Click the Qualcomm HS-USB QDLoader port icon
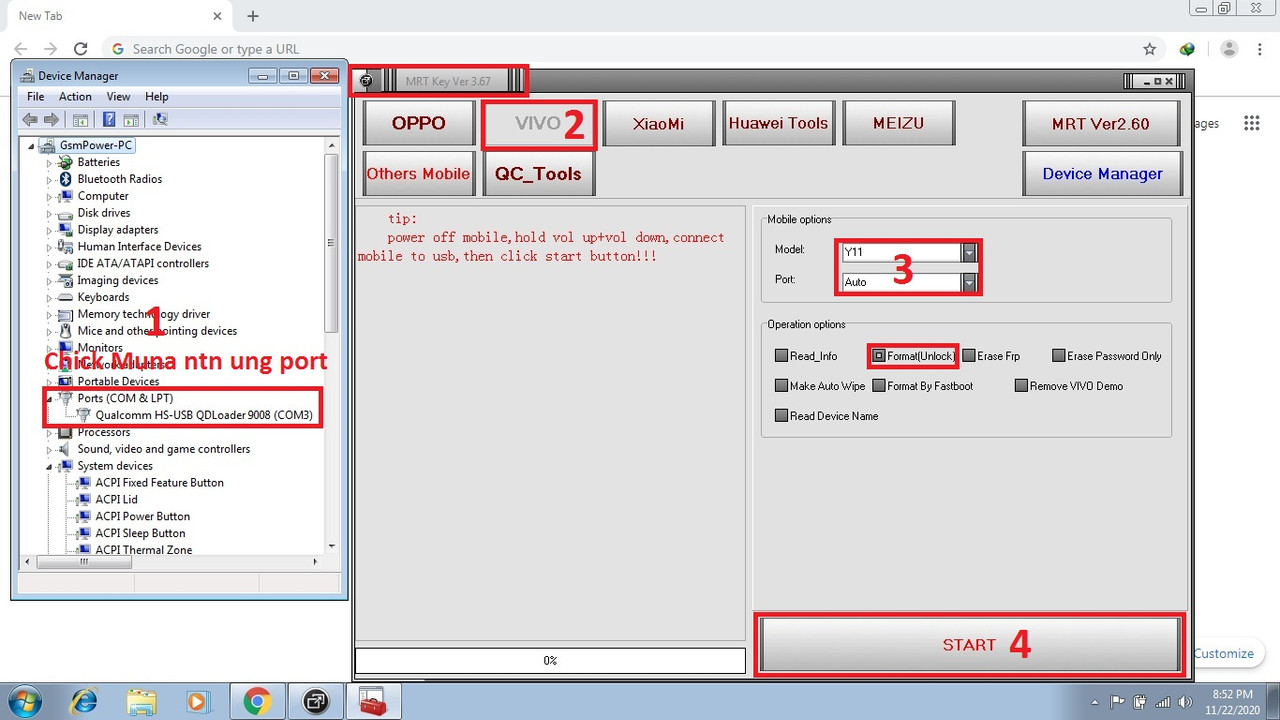This screenshot has width=1280, height=720. click(x=84, y=415)
